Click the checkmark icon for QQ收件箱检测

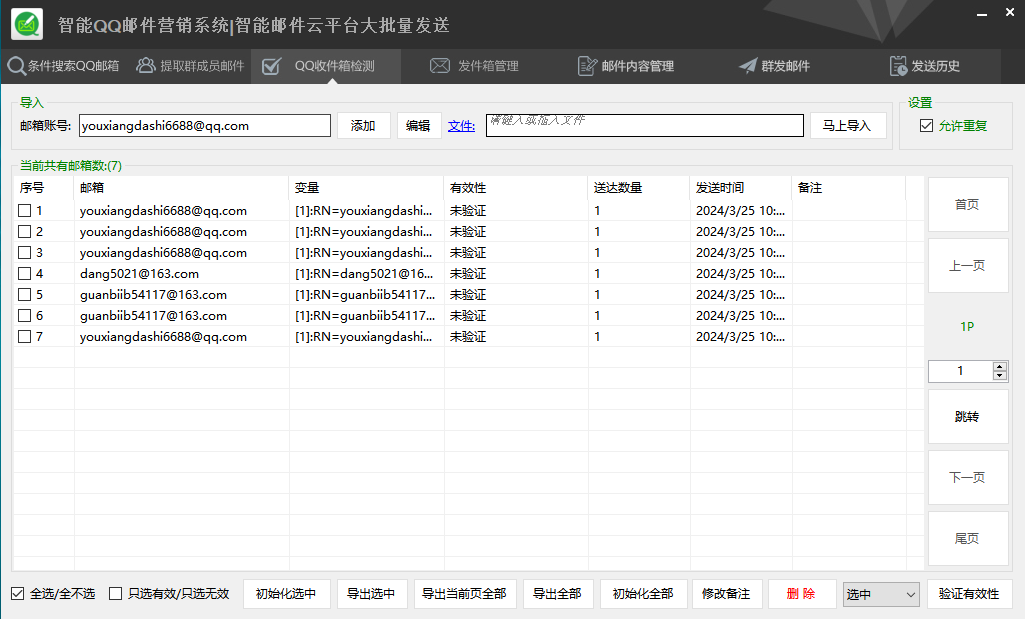[x=271, y=66]
